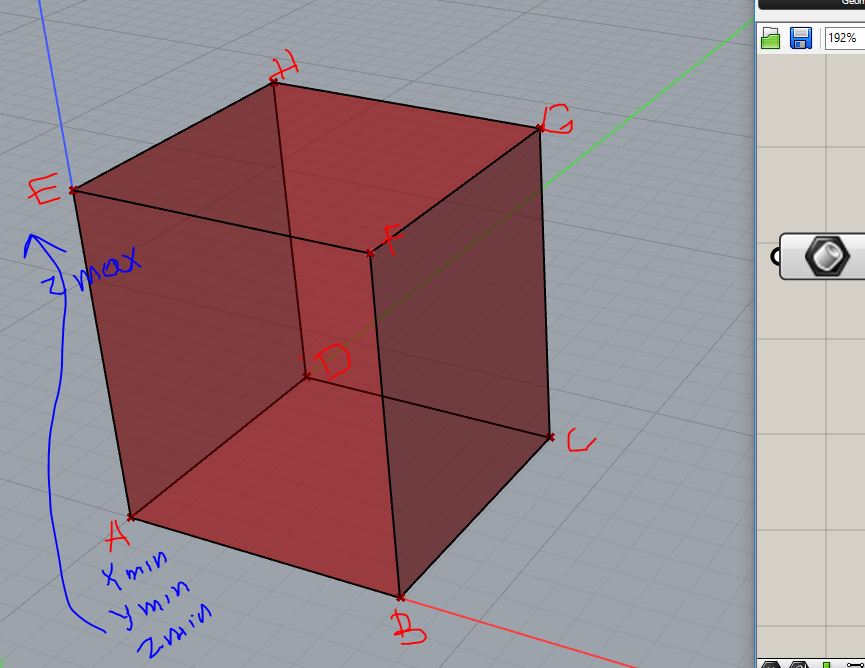Open a definition with the green folder icon
This screenshot has width=865, height=668.
[x=771, y=38]
